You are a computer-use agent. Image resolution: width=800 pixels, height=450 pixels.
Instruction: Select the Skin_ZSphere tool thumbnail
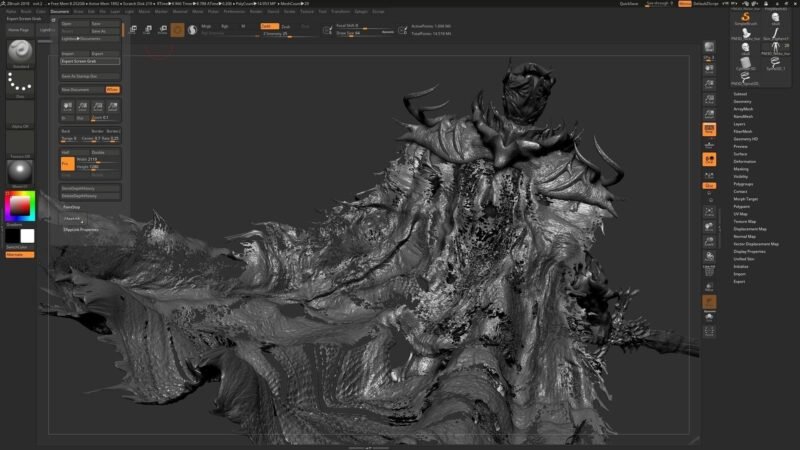776,34
